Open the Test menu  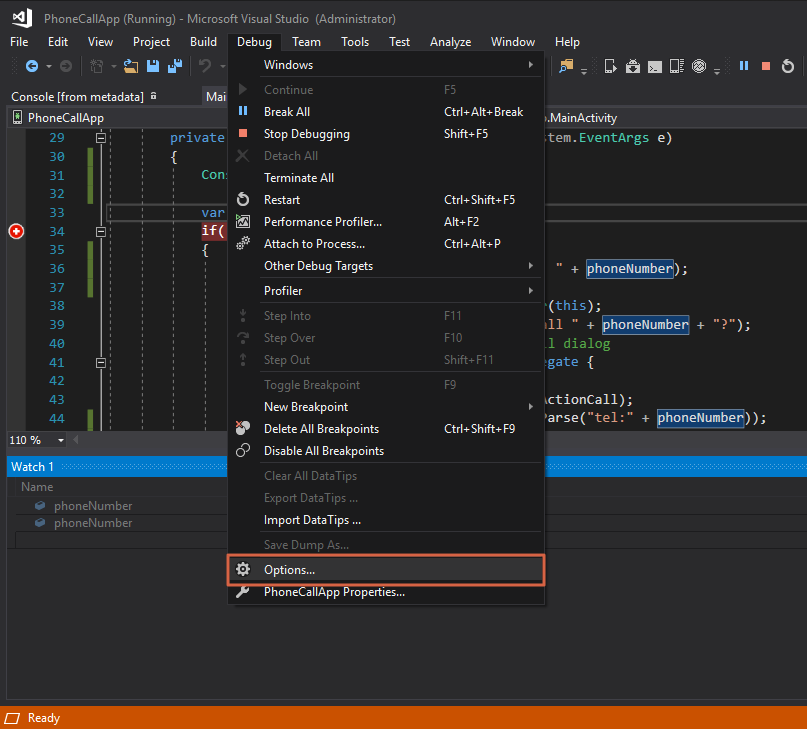[x=399, y=42]
